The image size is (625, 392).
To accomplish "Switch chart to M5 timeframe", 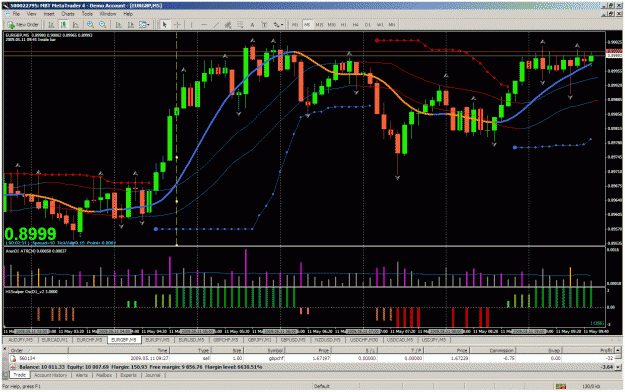I will coord(307,25).
